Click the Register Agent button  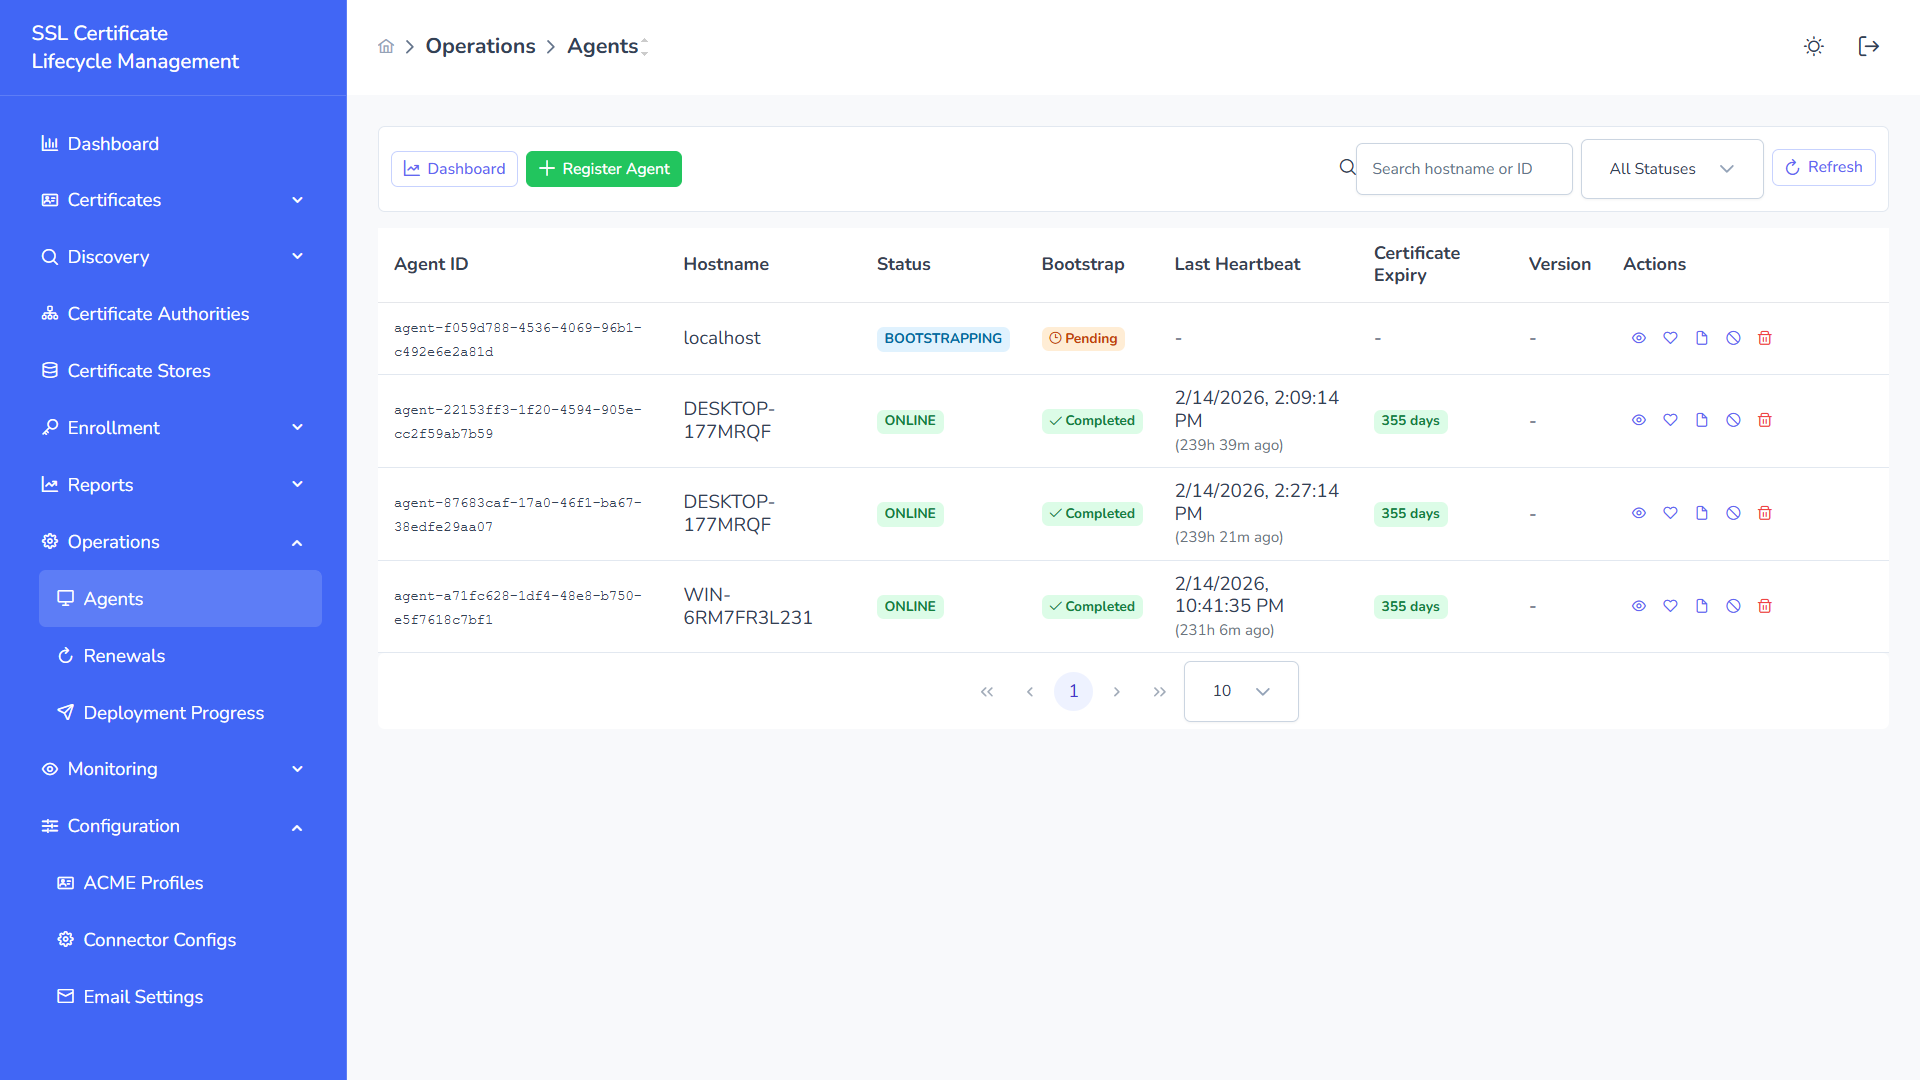click(x=603, y=169)
